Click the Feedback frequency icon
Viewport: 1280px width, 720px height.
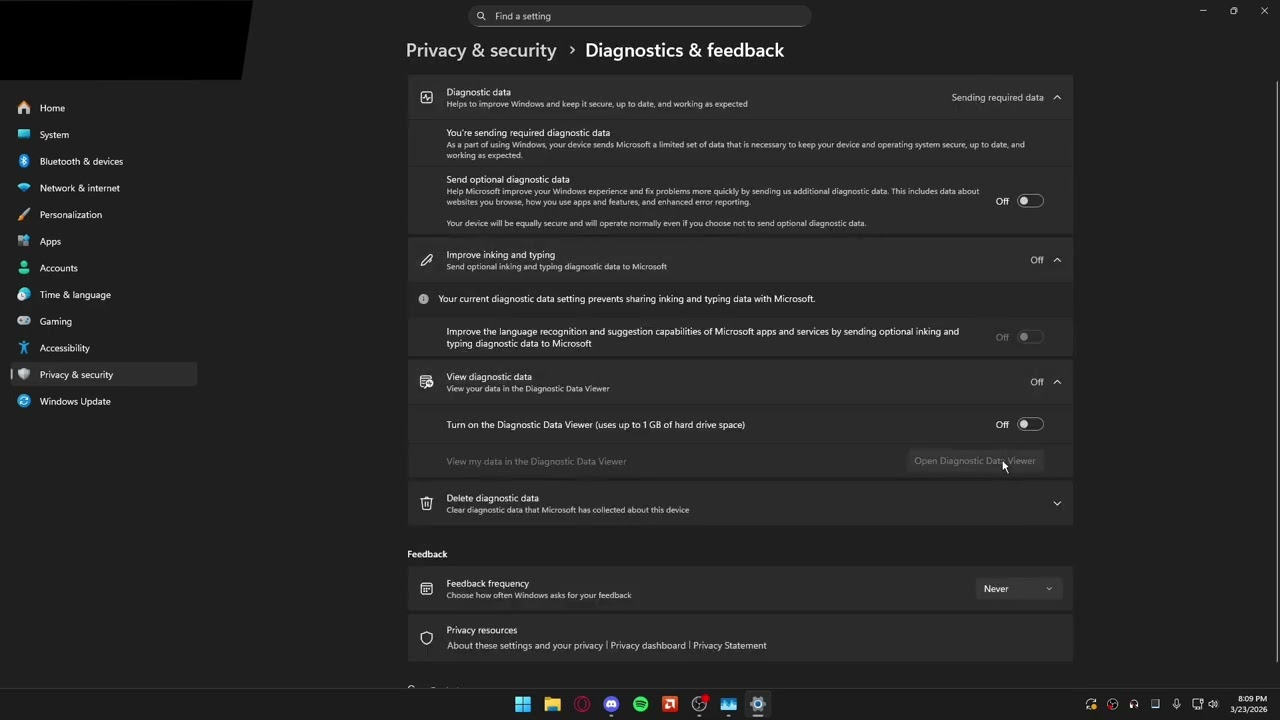click(x=427, y=589)
